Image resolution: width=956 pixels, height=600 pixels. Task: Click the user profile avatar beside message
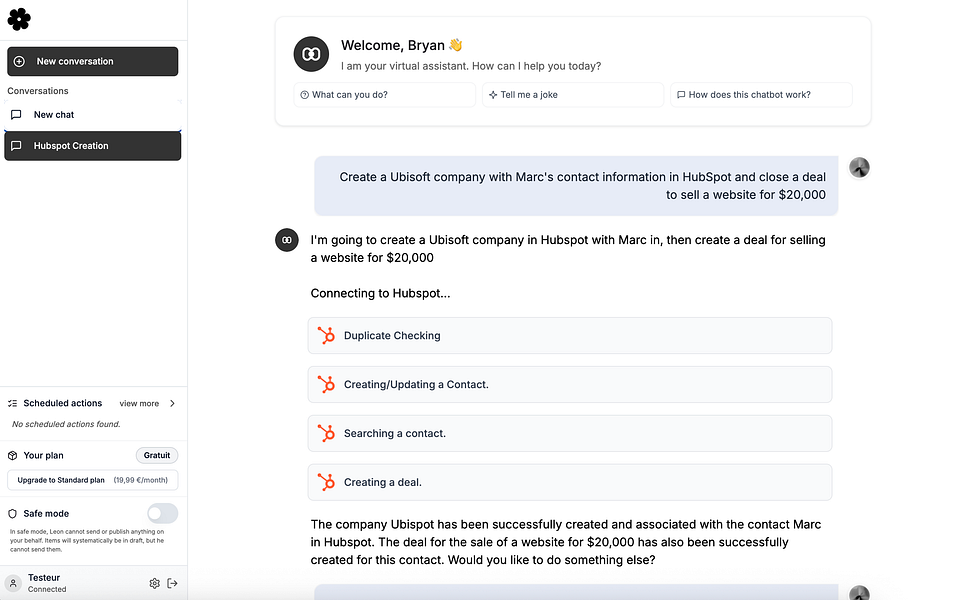pos(859,167)
